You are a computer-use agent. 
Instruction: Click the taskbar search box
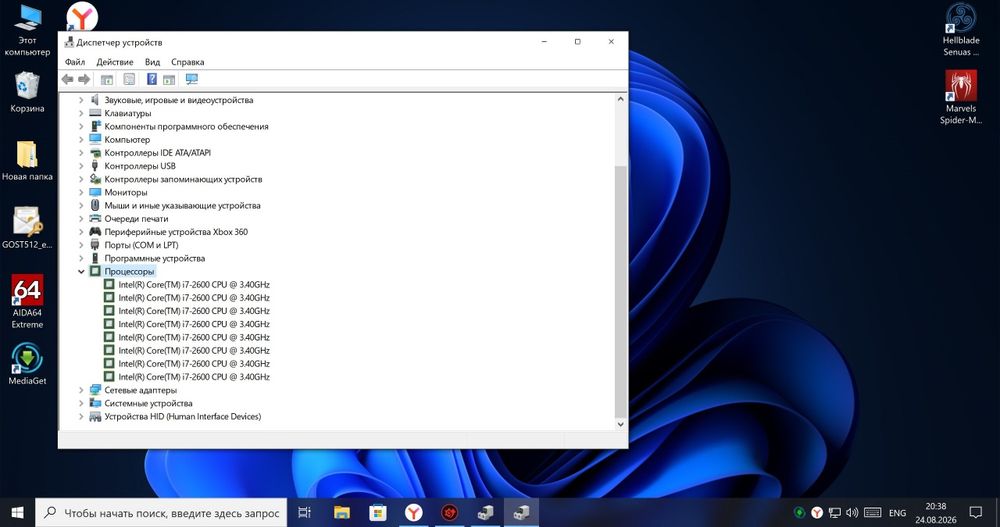163,512
